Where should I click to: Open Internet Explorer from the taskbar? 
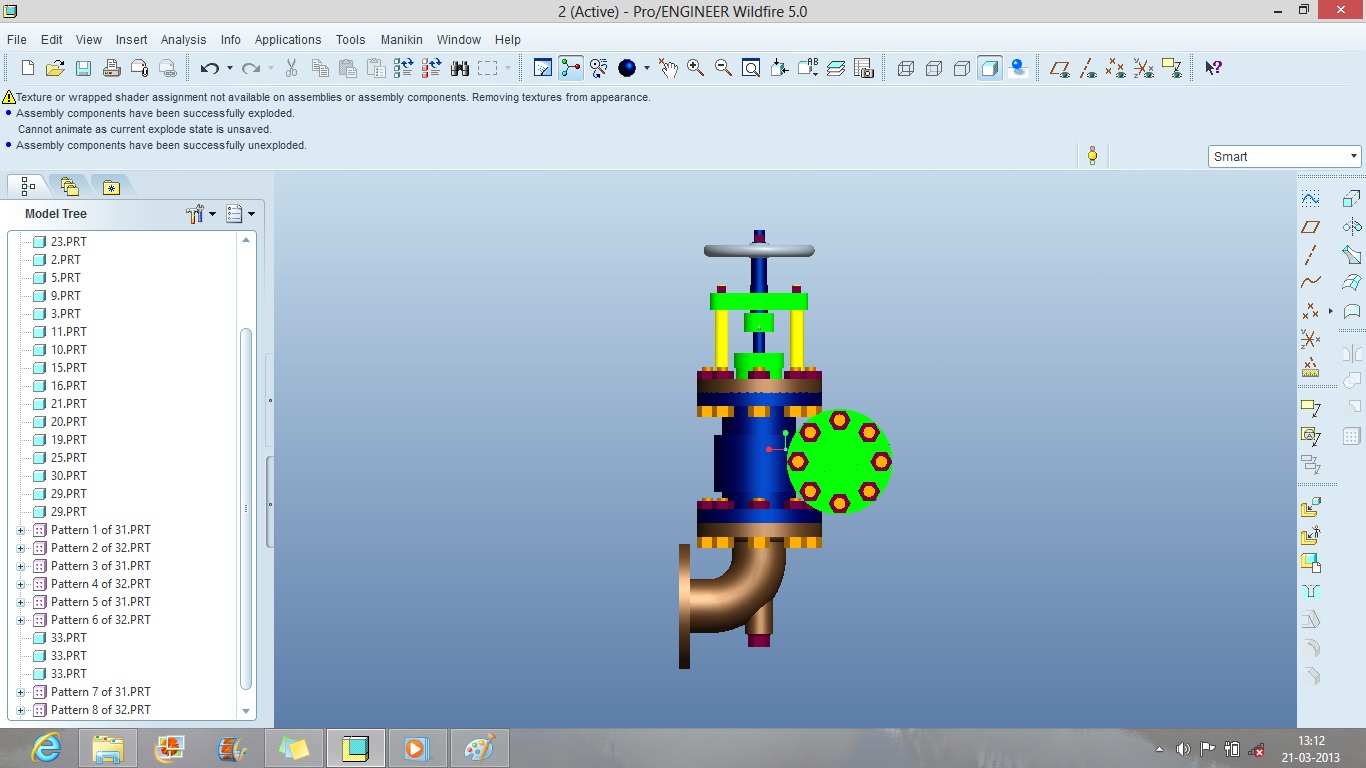pos(46,748)
